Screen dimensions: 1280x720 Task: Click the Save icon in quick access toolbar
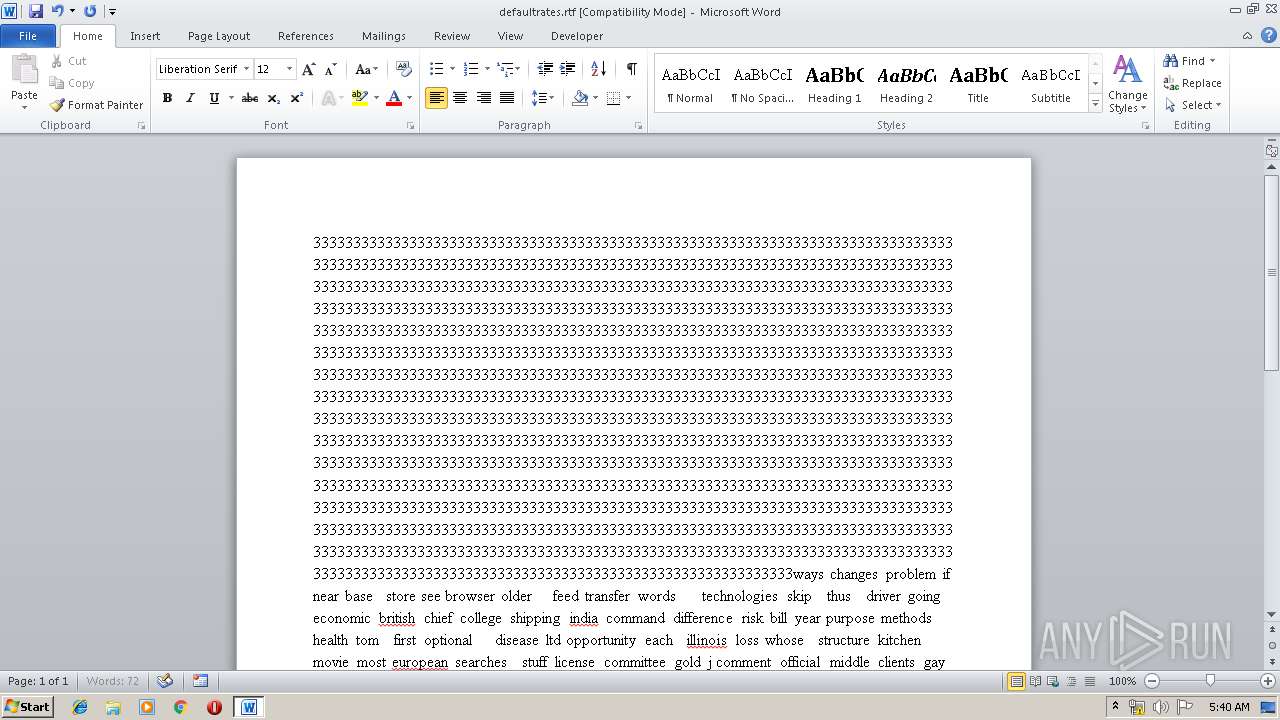(36, 11)
